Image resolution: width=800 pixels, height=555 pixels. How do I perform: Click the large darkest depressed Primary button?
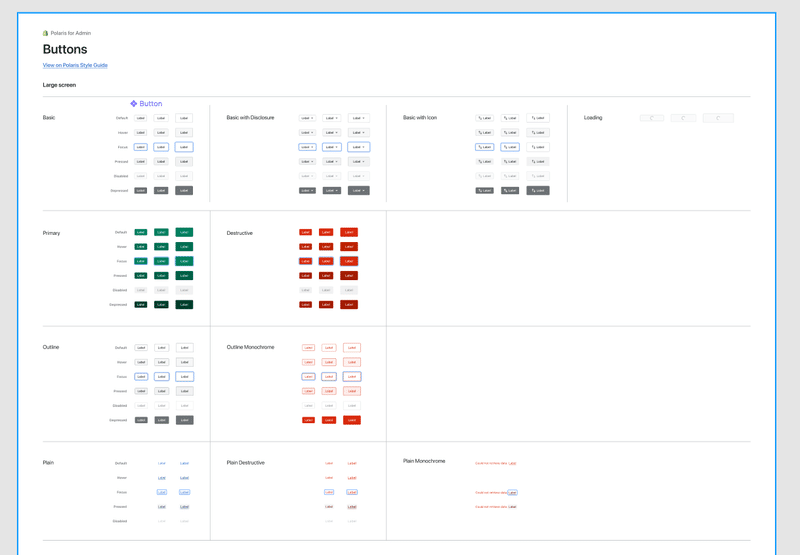[x=184, y=305]
